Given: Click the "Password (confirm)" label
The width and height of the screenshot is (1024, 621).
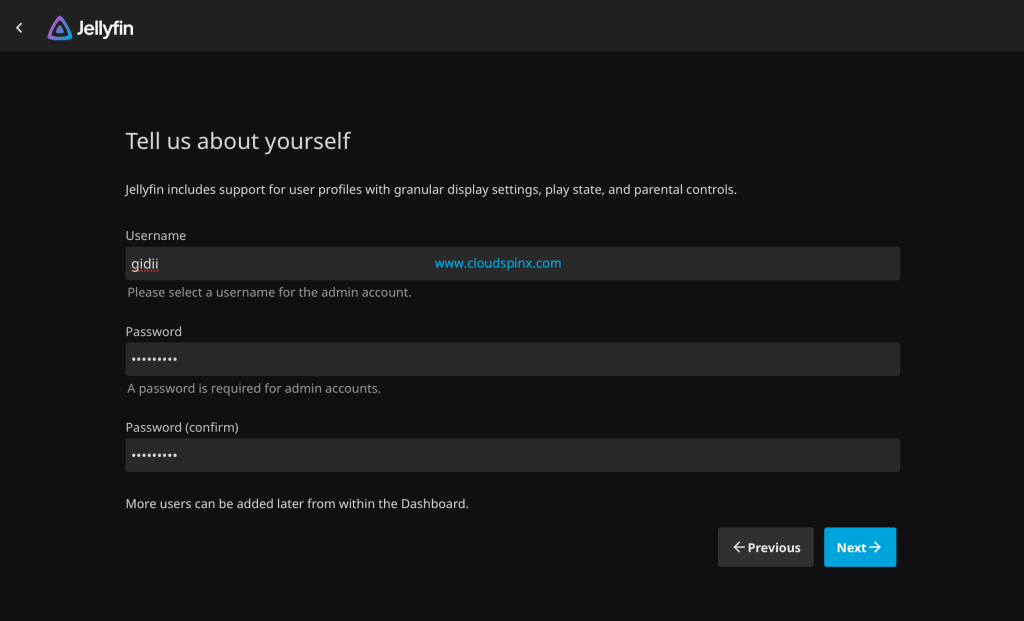Looking at the screenshot, I should click(x=182, y=427).
